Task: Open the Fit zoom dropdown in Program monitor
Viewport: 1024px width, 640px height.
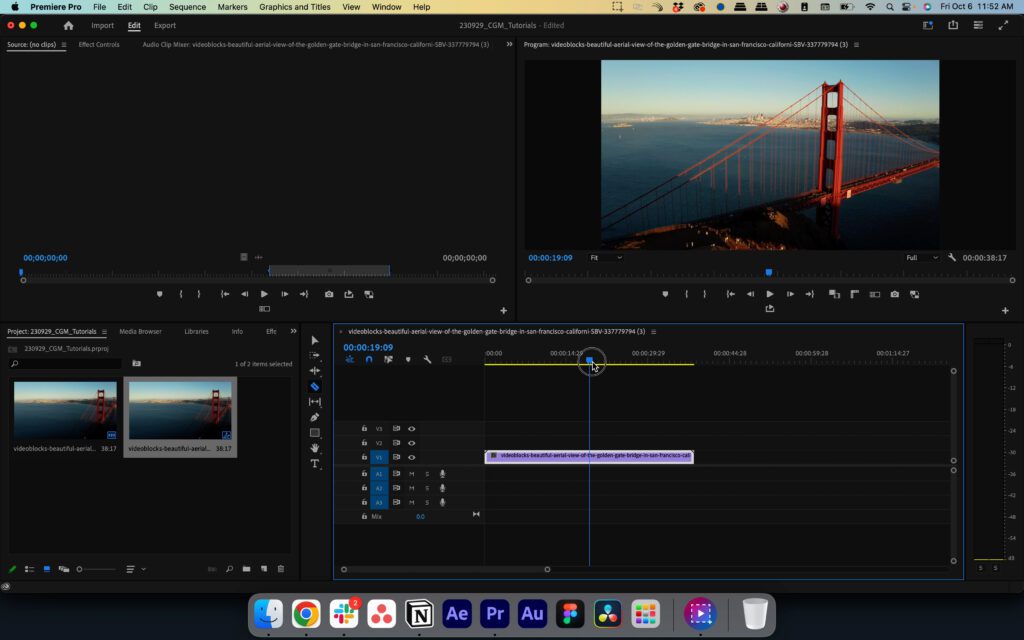Action: point(606,257)
